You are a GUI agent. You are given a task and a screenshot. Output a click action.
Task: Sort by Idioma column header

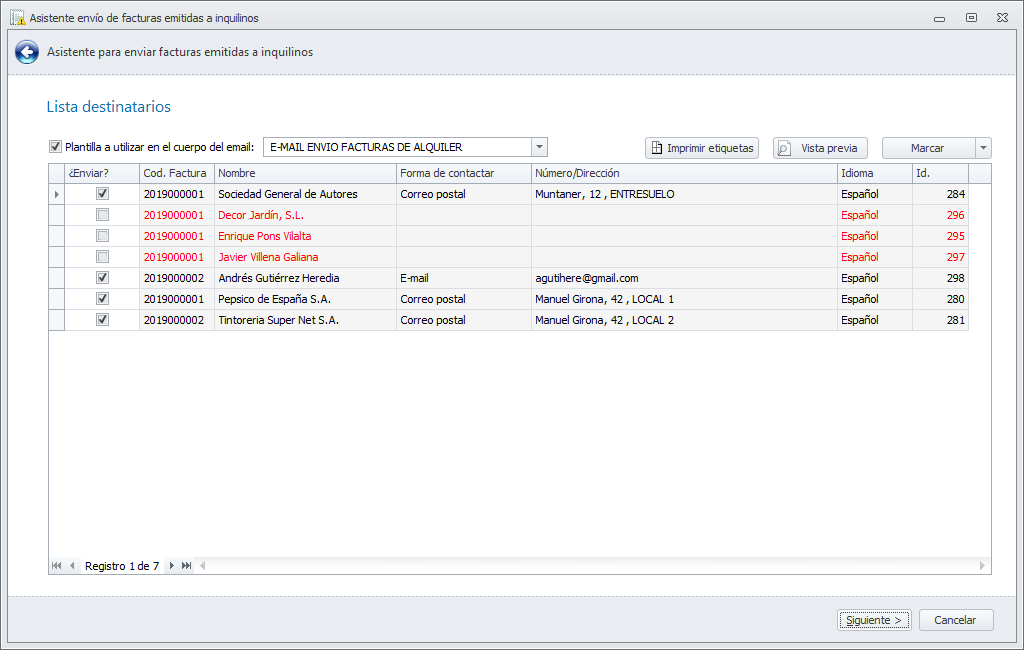pos(874,173)
